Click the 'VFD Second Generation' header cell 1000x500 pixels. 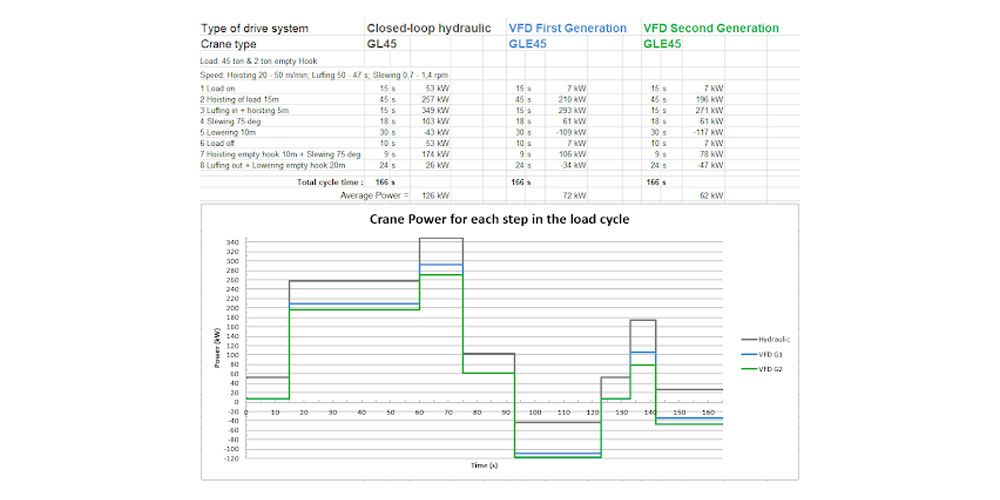coord(711,28)
